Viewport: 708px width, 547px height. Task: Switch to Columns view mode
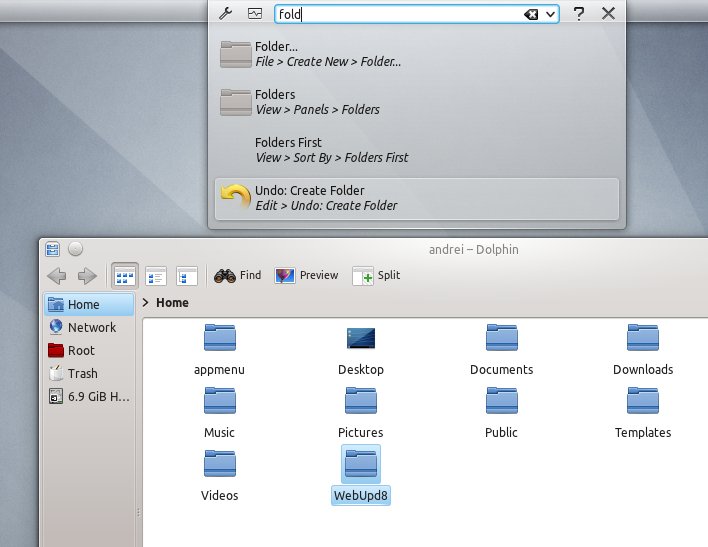click(185, 275)
